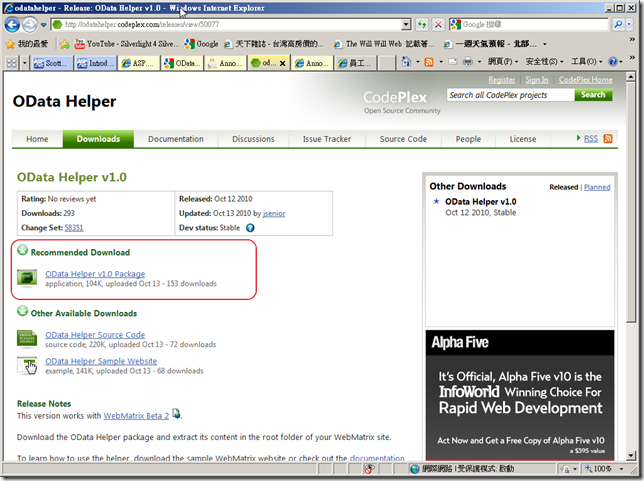Viewport: 644px width, 481px height.
Task: Start search with the magnifier icon
Action: tap(618, 25)
